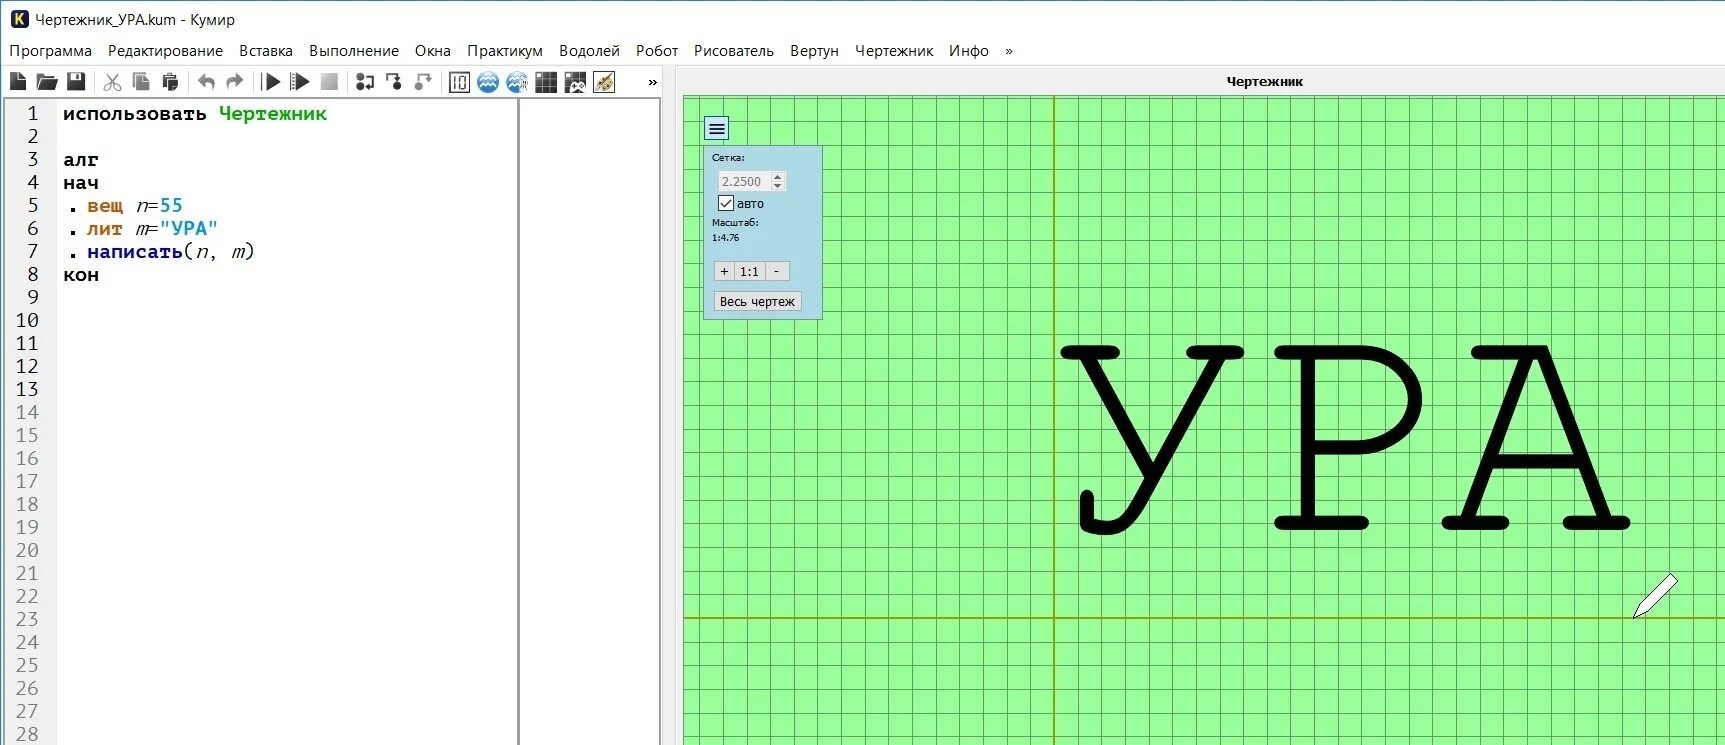Open the Робот field window icon

point(546,82)
